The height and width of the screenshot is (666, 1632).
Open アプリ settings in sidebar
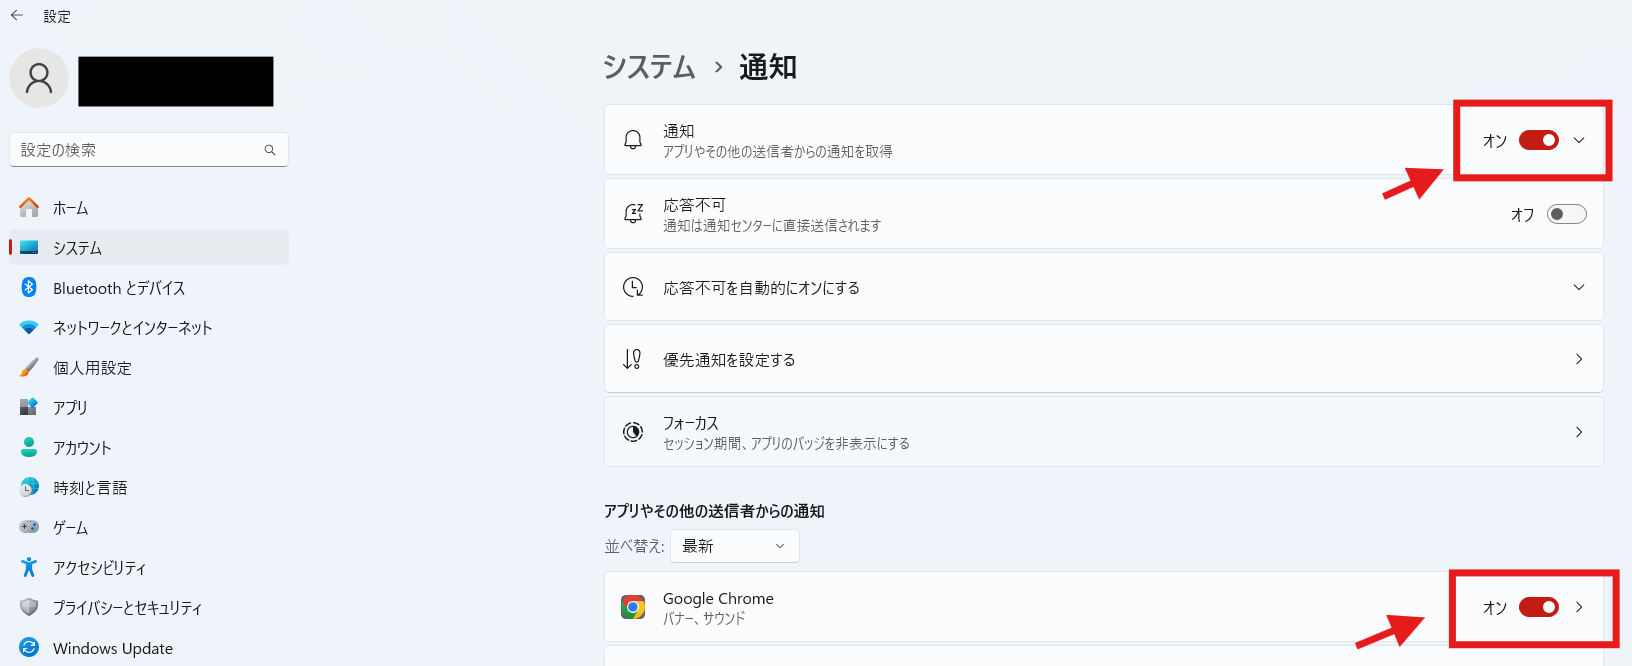(x=149, y=407)
